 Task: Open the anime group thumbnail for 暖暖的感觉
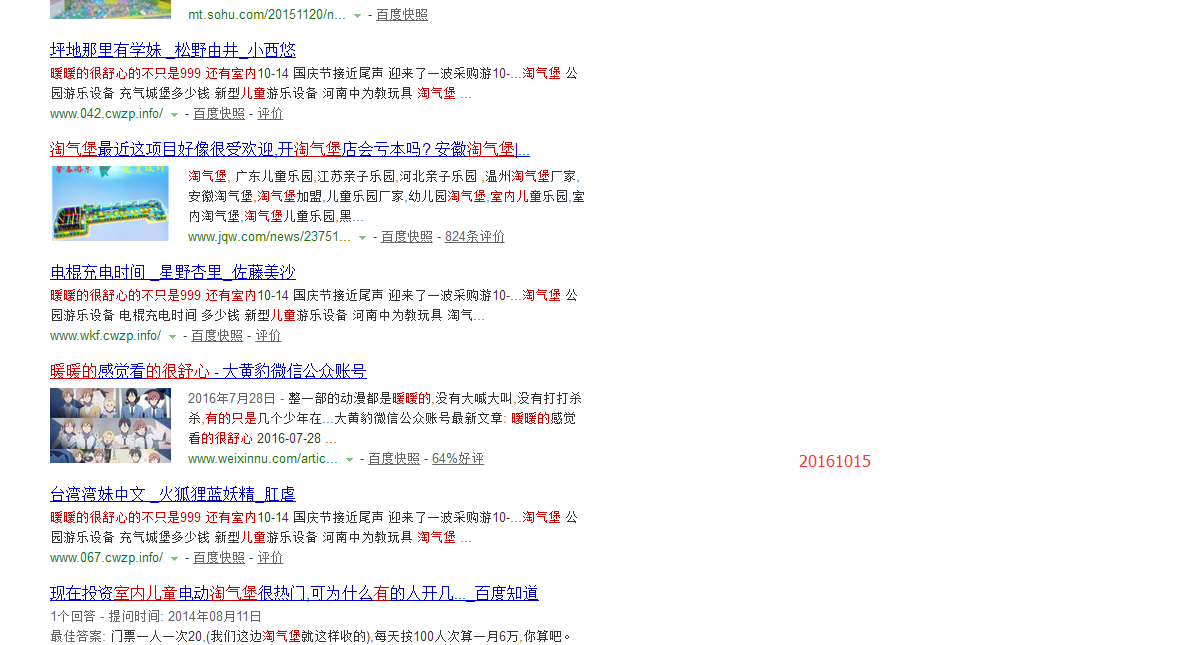tap(110, 425)
